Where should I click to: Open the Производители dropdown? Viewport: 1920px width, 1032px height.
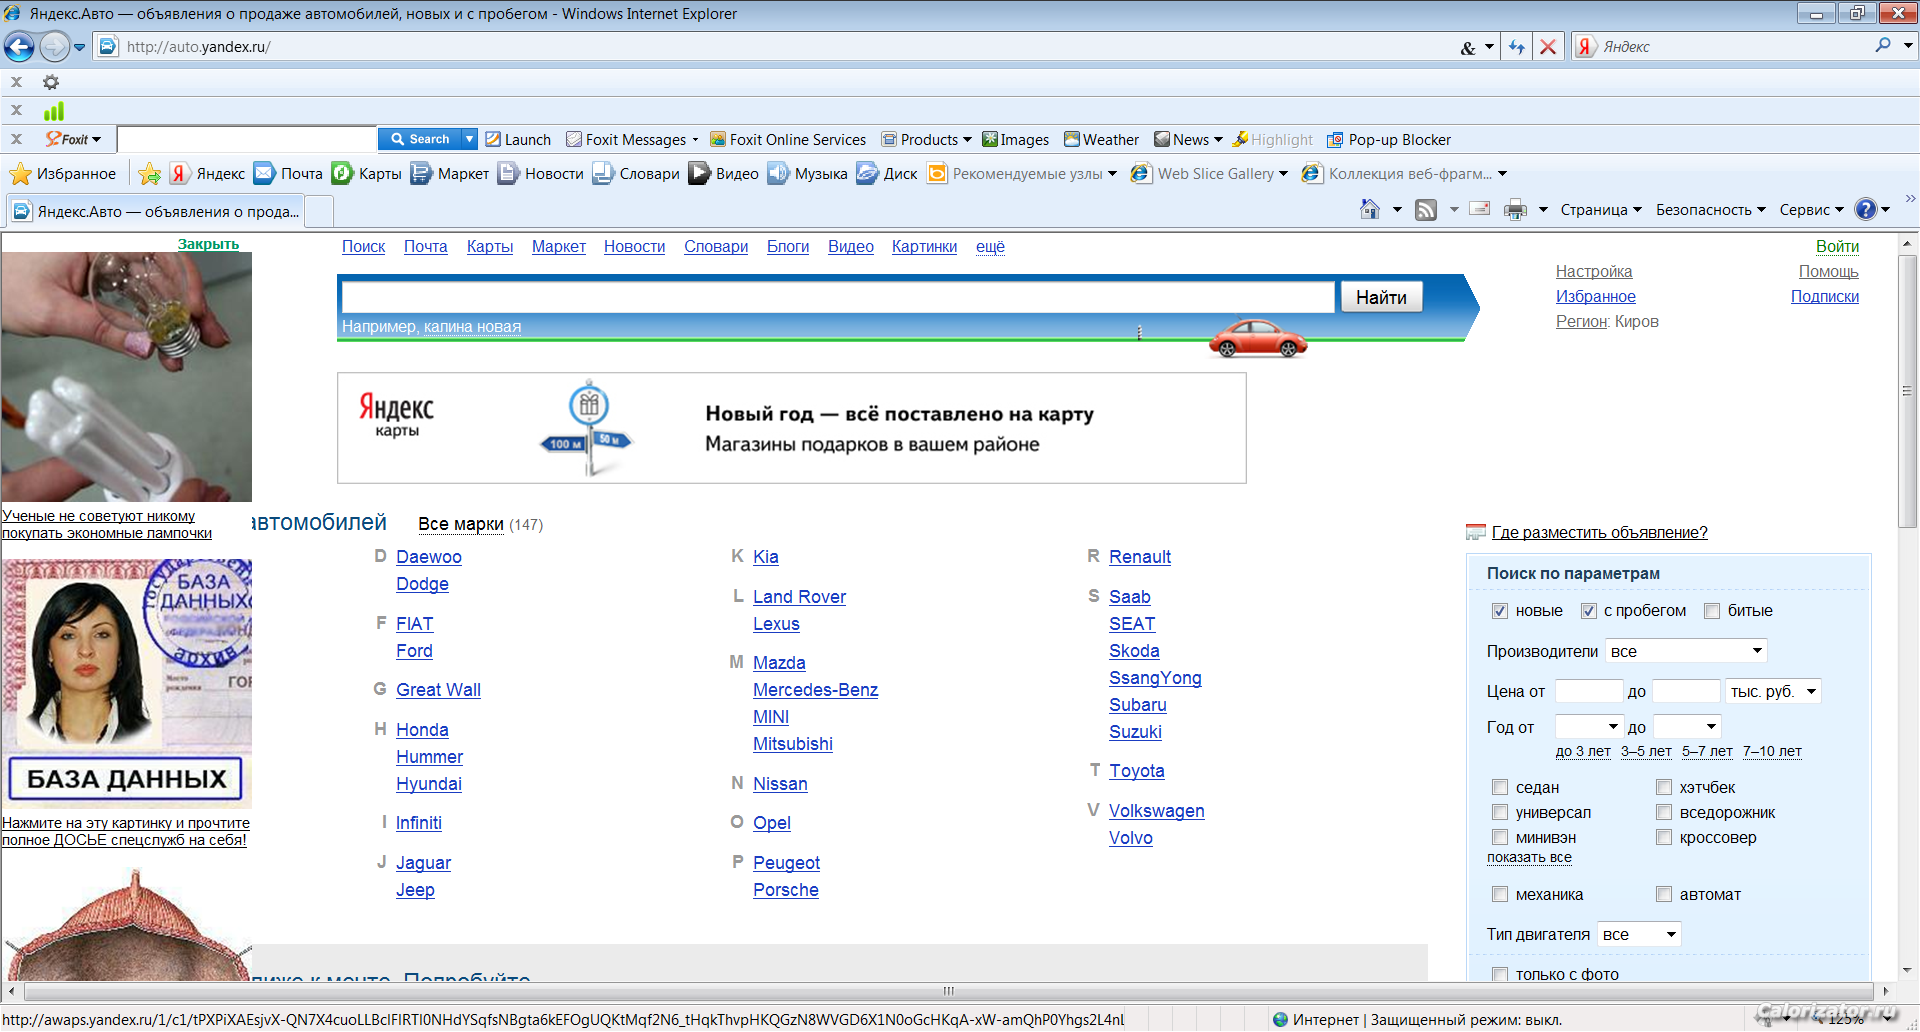click(x=1686, y=651)
